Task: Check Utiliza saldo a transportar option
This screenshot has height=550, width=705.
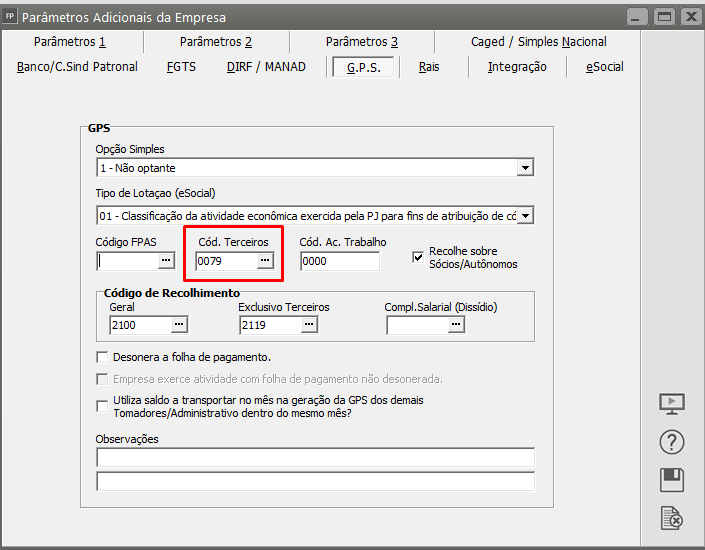Action: point(102,405)
